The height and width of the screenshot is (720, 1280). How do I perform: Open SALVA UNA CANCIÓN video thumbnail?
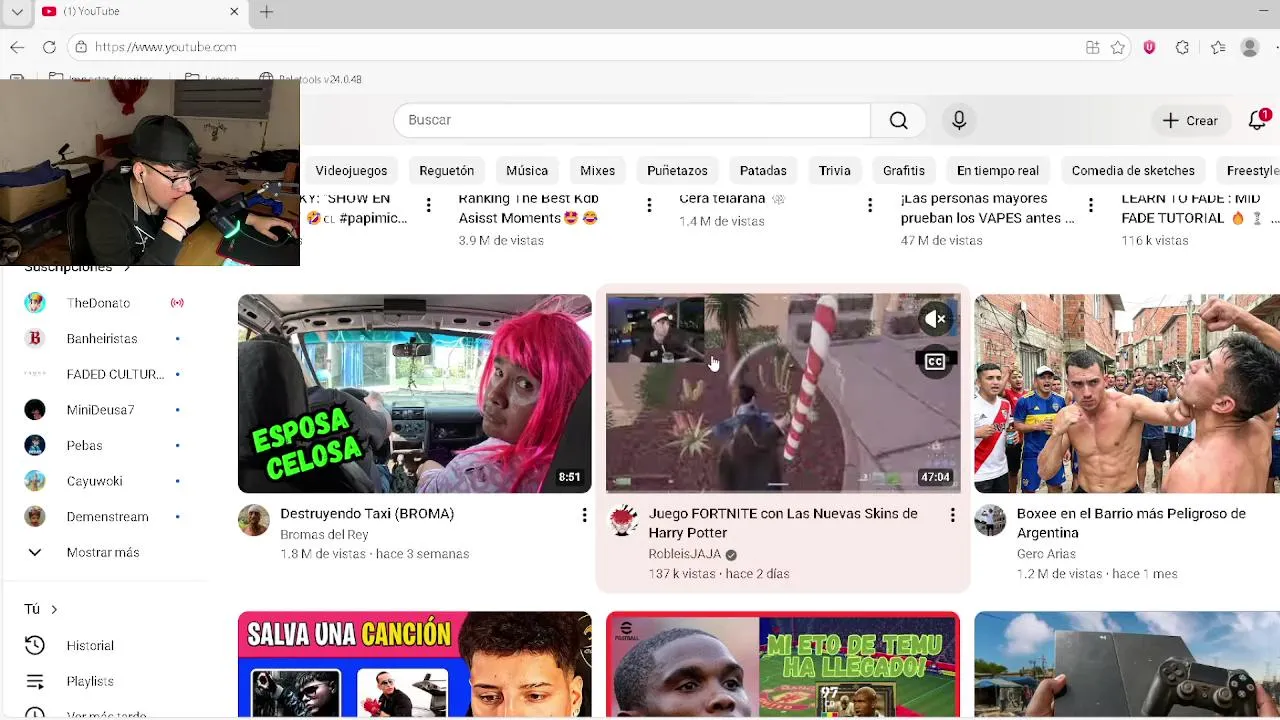click(415, 665)
